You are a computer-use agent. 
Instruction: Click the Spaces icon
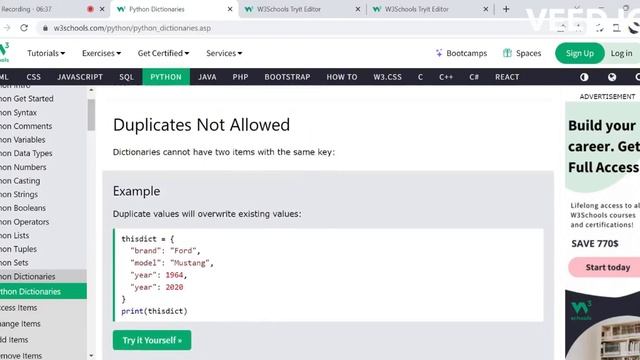507,53
